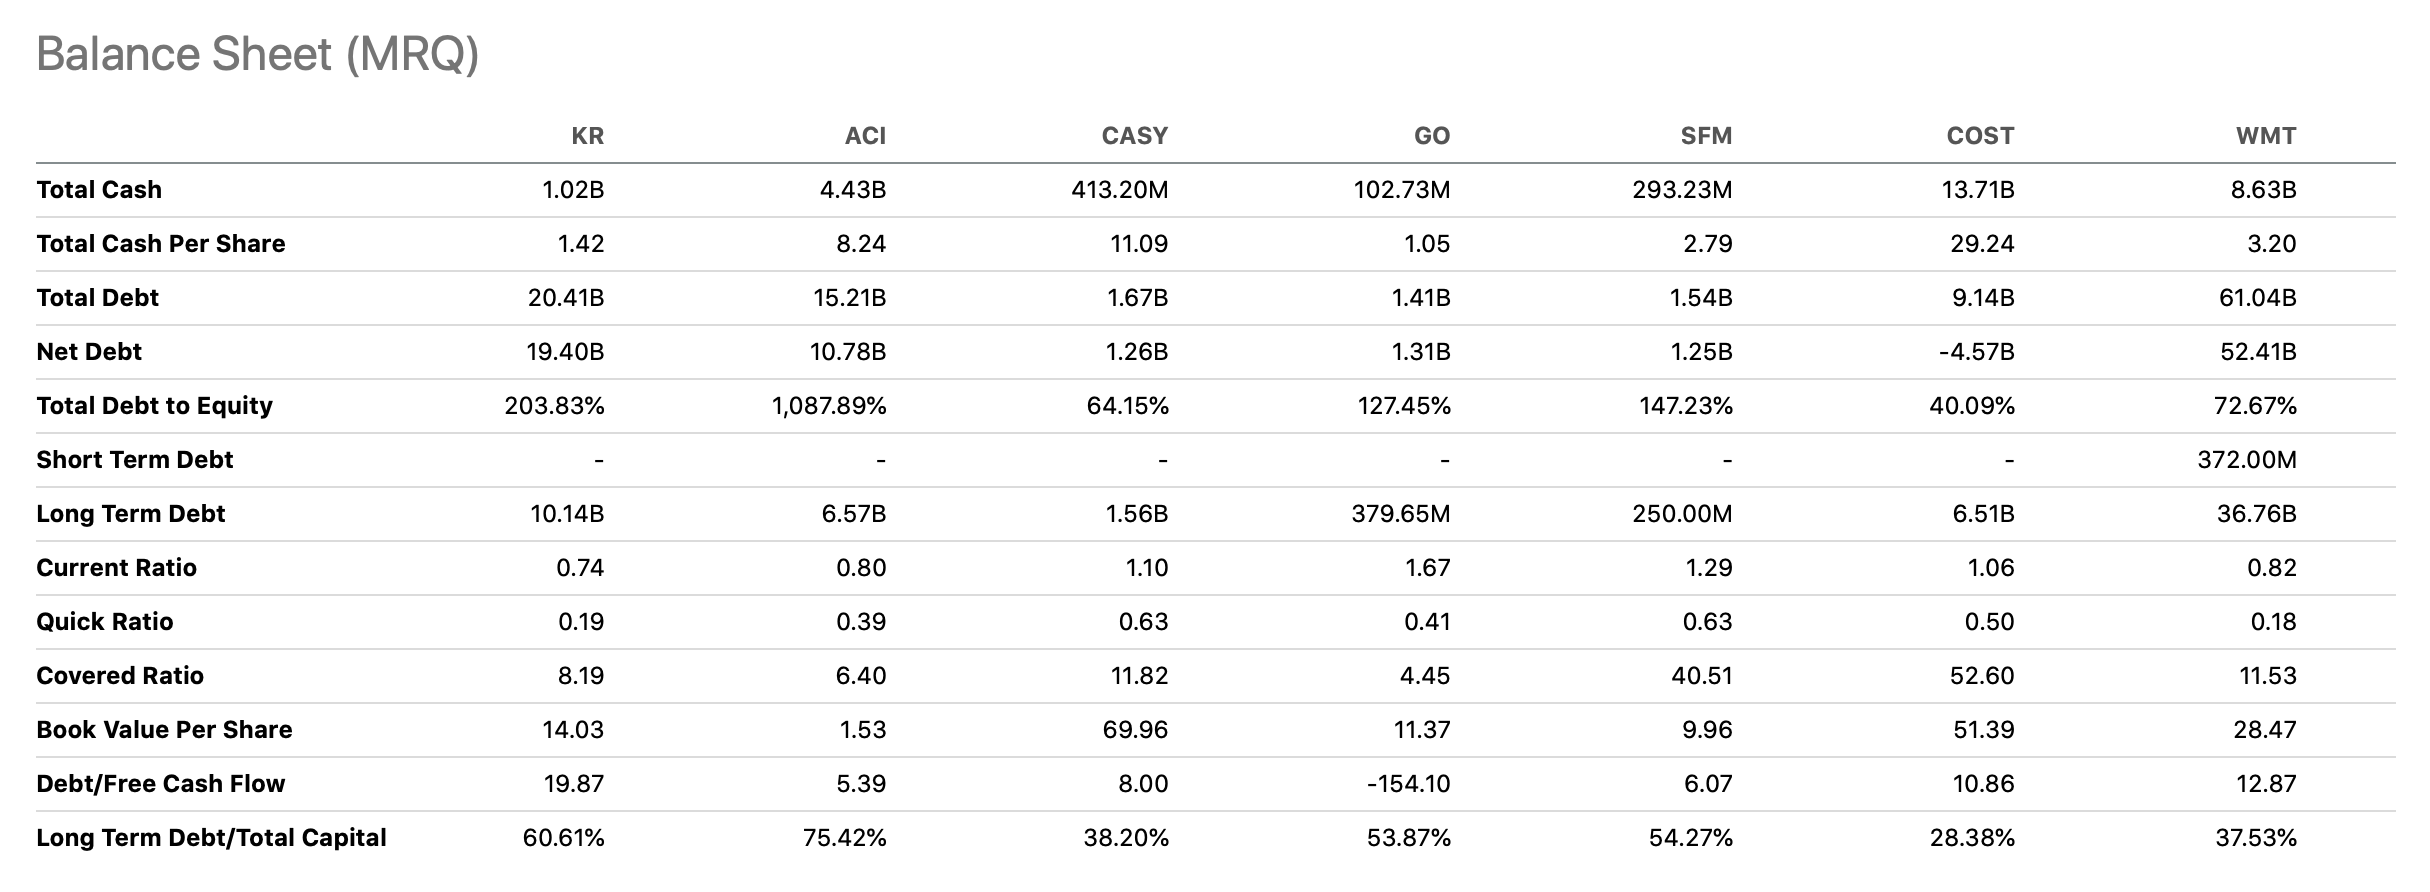2430x892 pixels.
Task: Open the COST ticker header
Action: tap(1980, 136)
